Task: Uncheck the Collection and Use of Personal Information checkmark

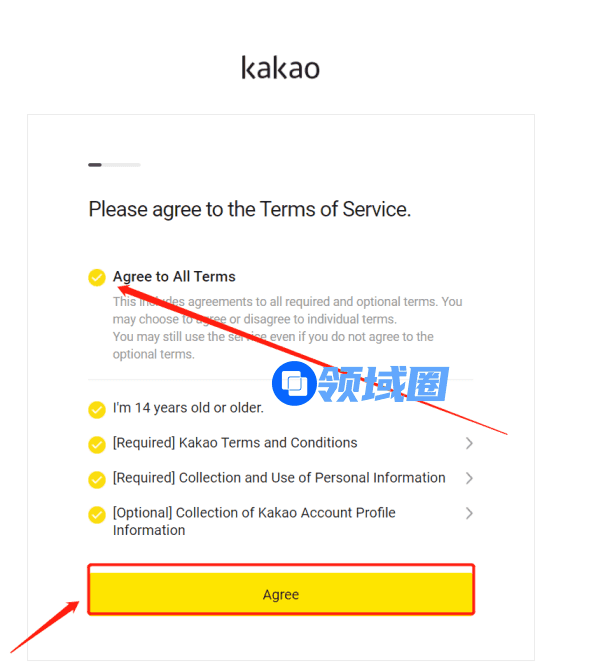Action: point(97,479)
